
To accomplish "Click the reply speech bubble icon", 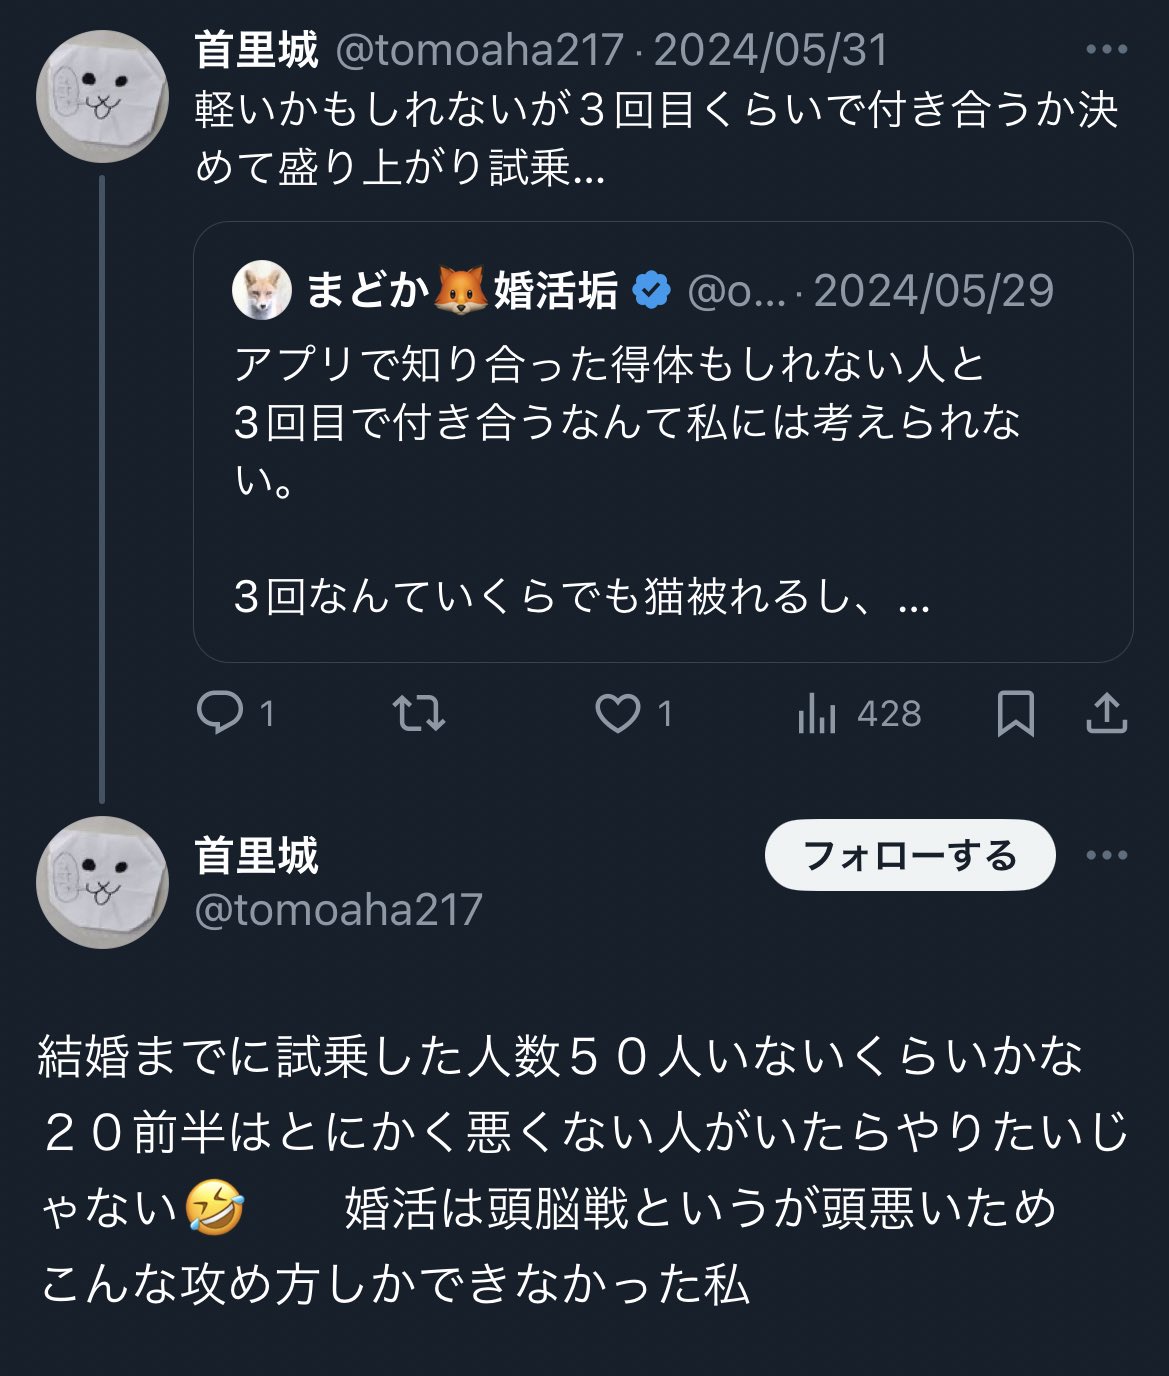I will 220,713.
